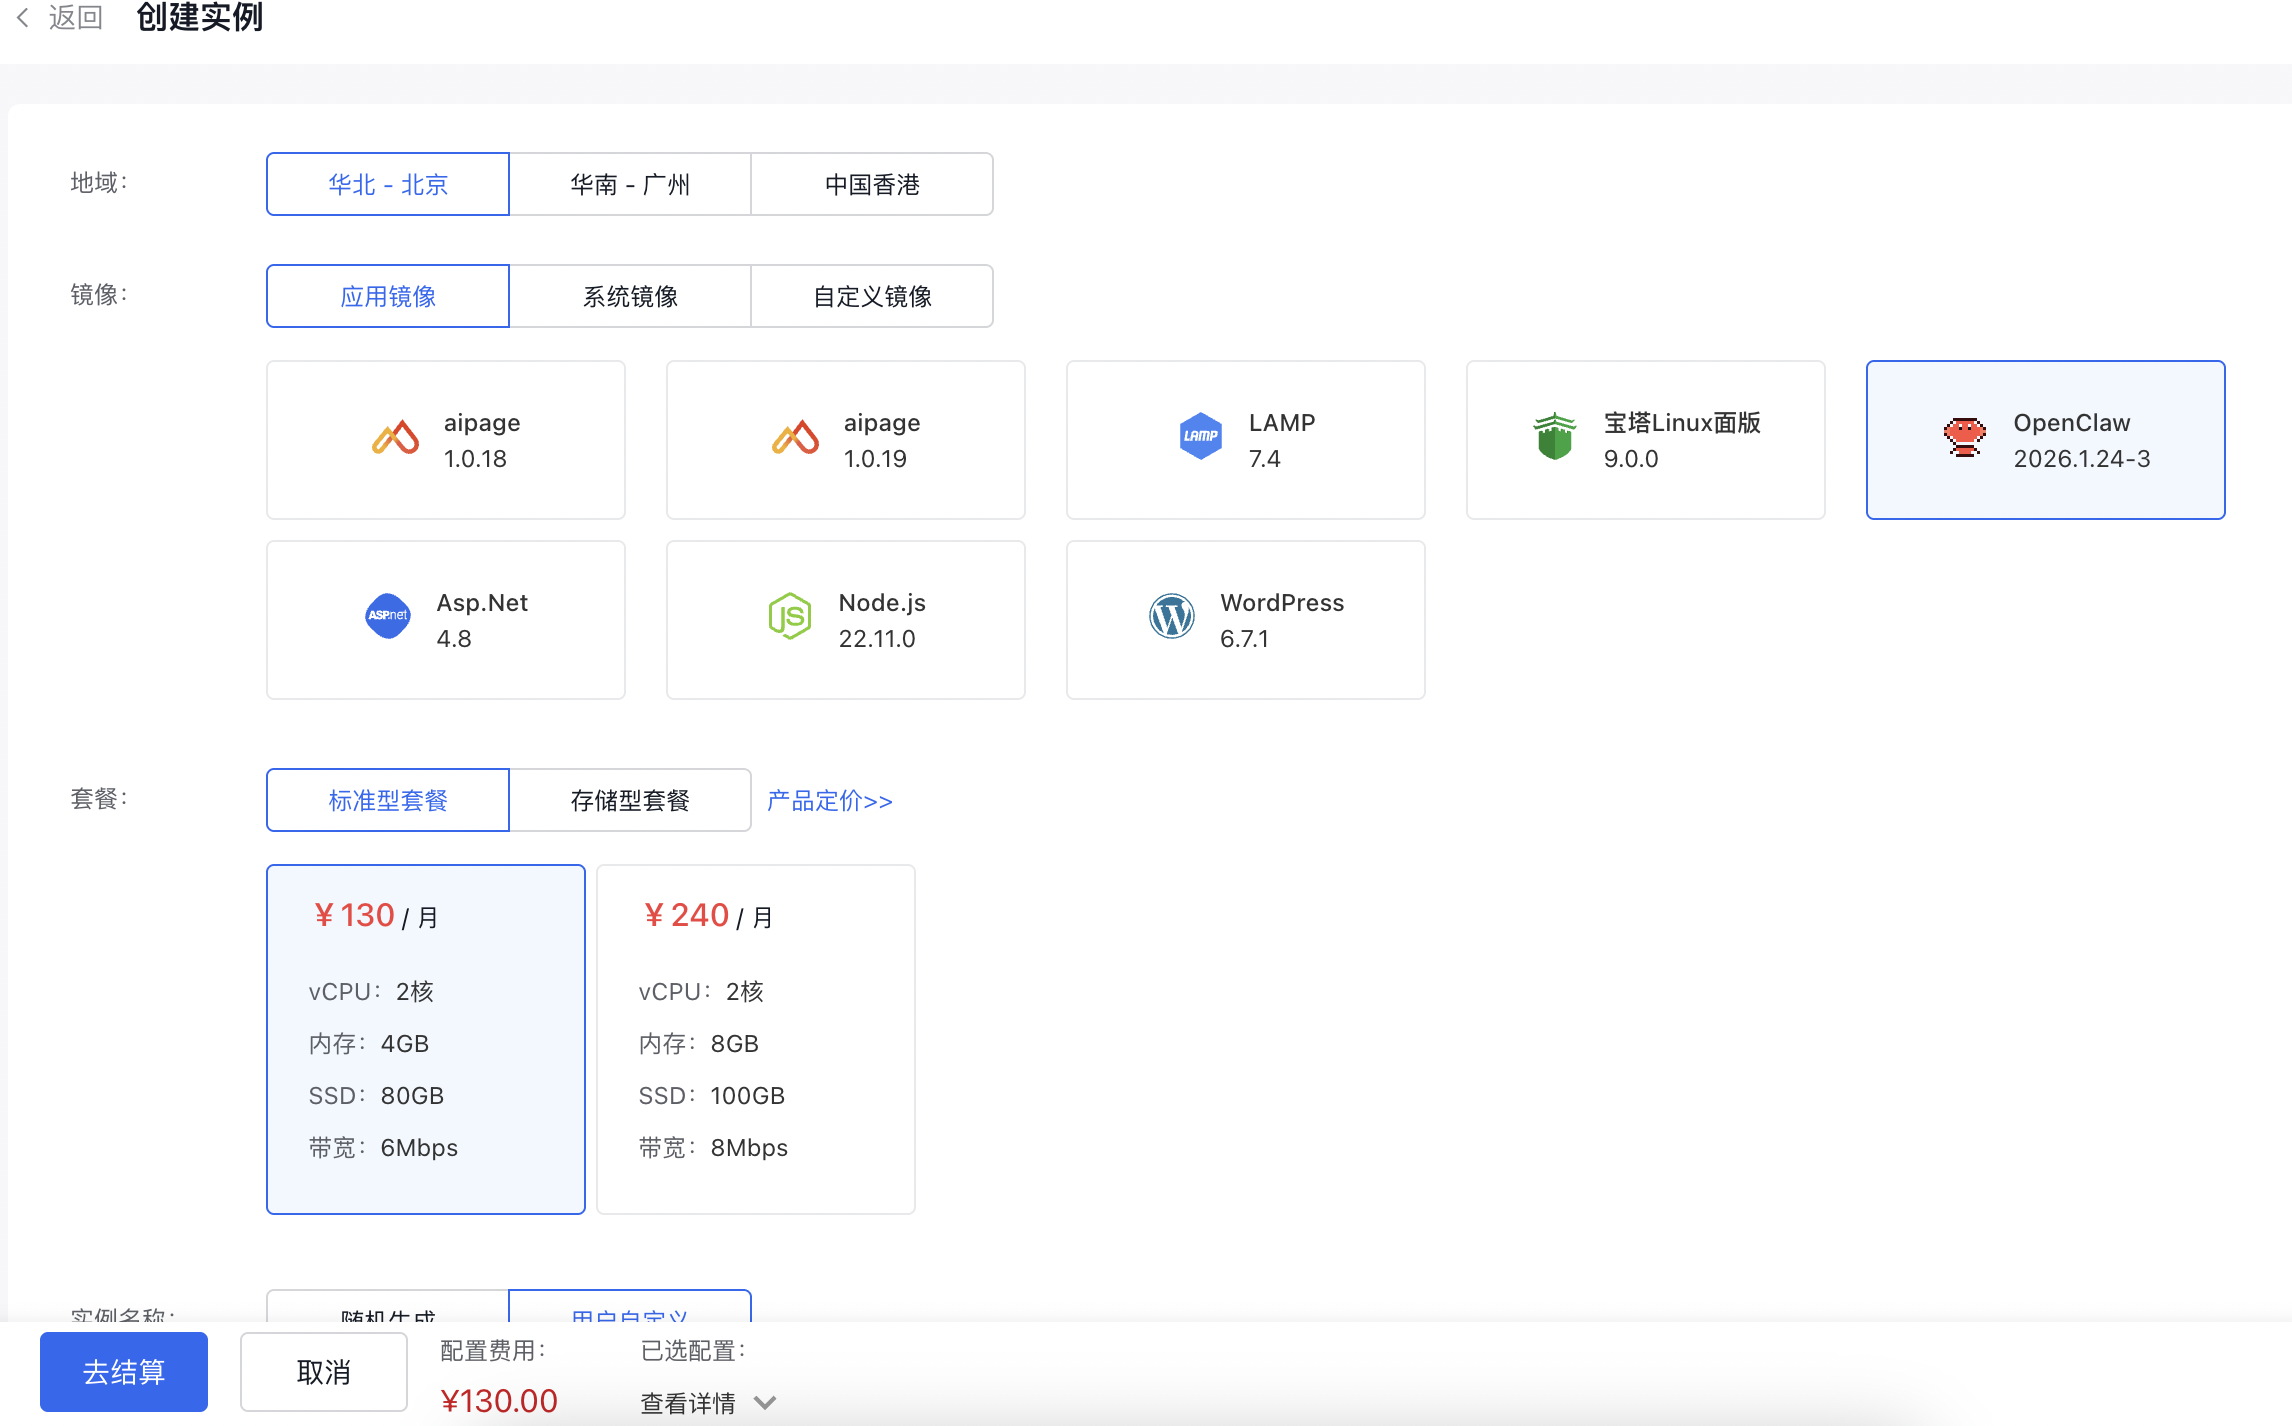Click the back arrow next to 返回

point(23,17)
